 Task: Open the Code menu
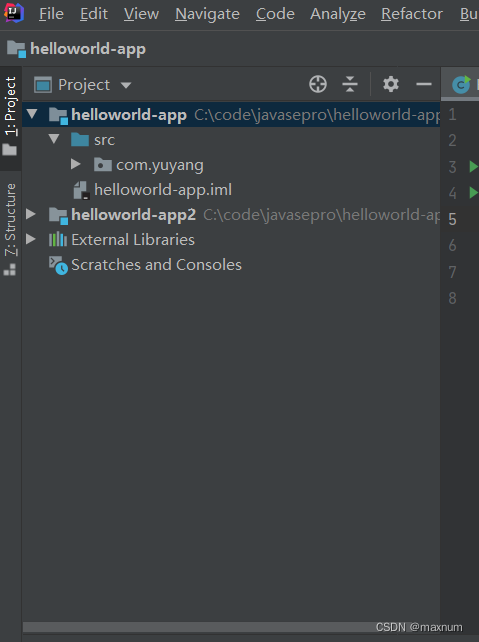[x=275, y=14]
